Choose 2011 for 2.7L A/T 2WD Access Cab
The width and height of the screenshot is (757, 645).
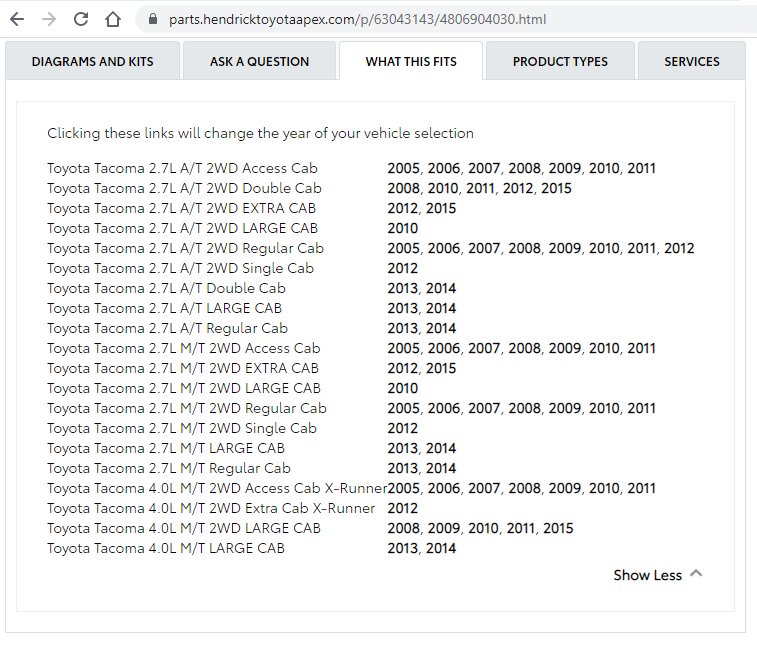pos(641,168)
